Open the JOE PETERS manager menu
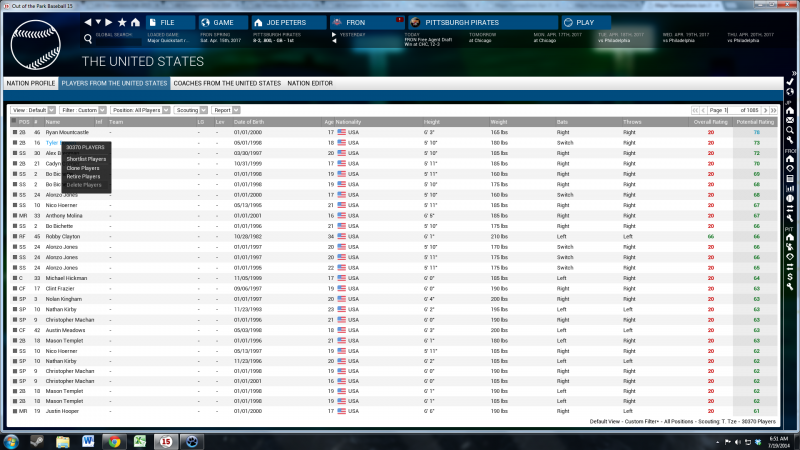The width and height of the screenshot is (800, 450). point(289,22)
